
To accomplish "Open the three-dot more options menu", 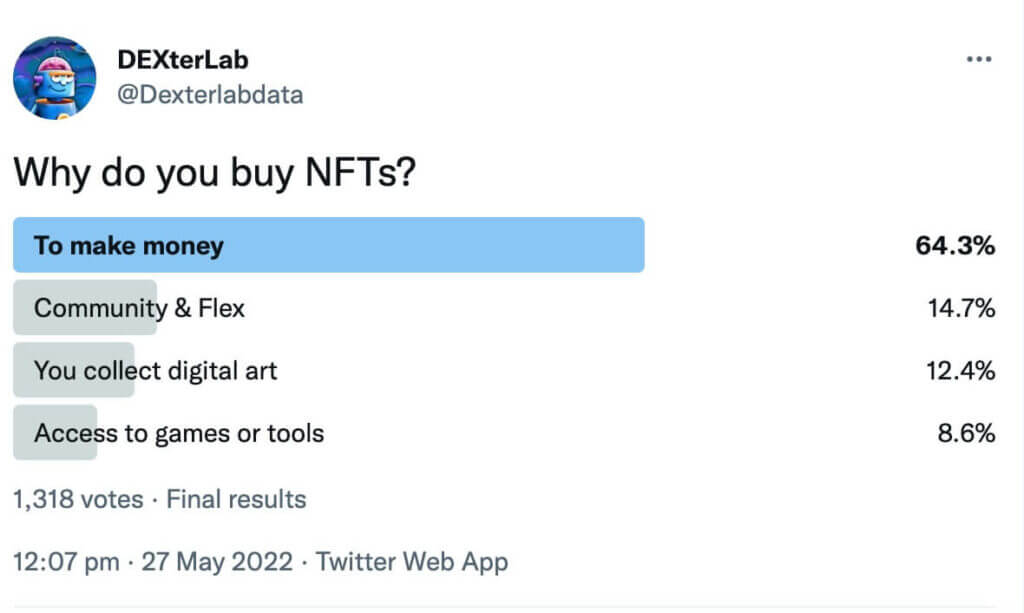I will point(979,59).
